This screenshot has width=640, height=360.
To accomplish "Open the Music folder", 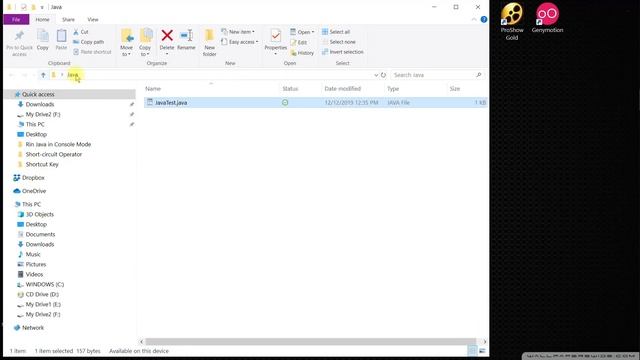I will [33, 254].
